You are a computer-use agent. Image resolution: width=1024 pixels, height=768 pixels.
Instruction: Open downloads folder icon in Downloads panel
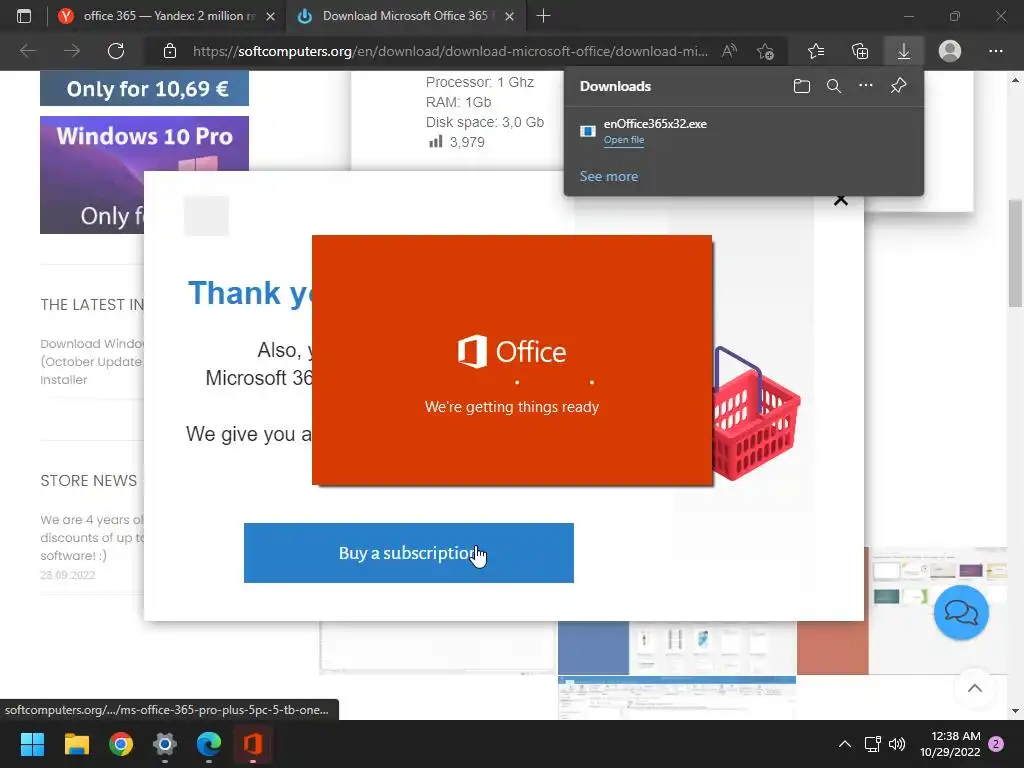pyautogui.click(x=802, y=86)
